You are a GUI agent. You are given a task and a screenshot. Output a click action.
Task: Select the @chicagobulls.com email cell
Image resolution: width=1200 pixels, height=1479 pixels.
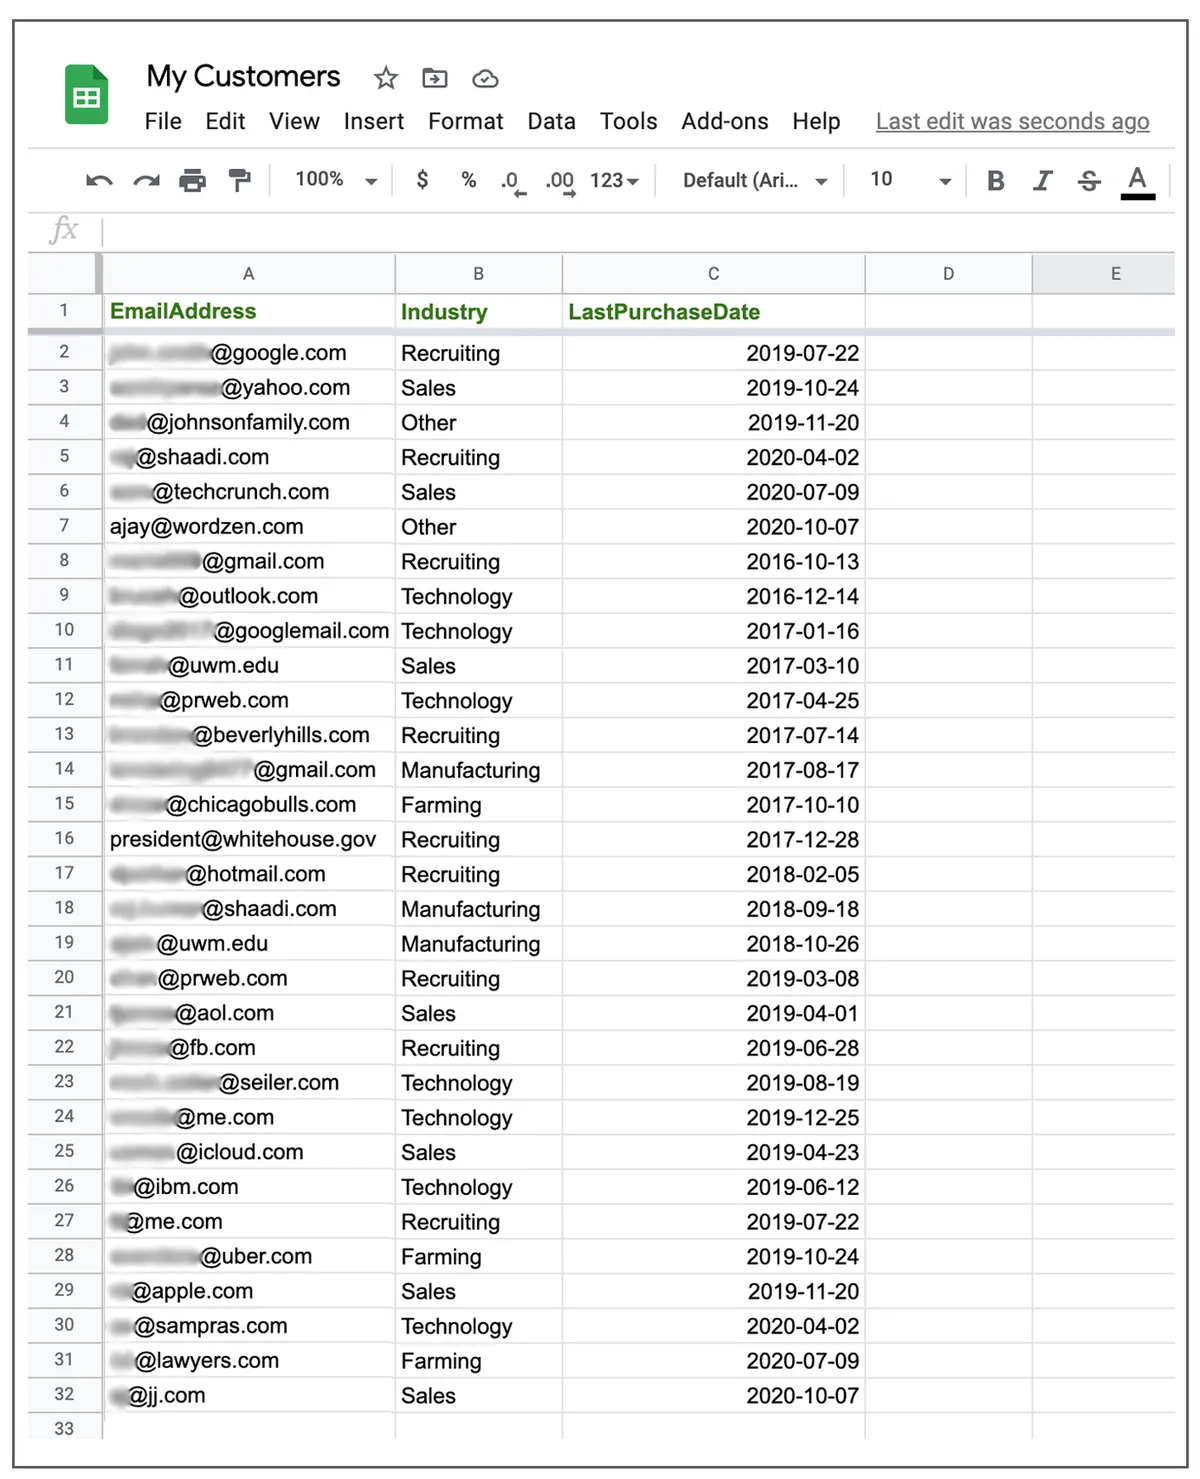[249, 805]
